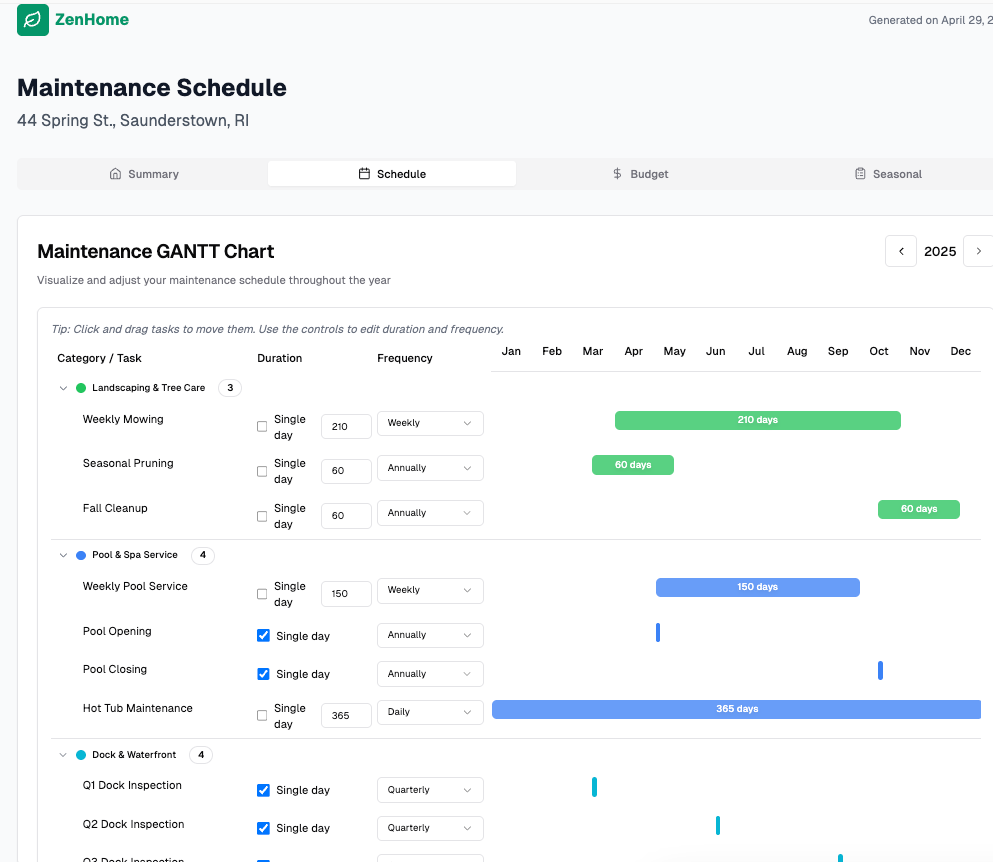Click the Pool & Spa count badge 4
993x862 pixels.
203,555
